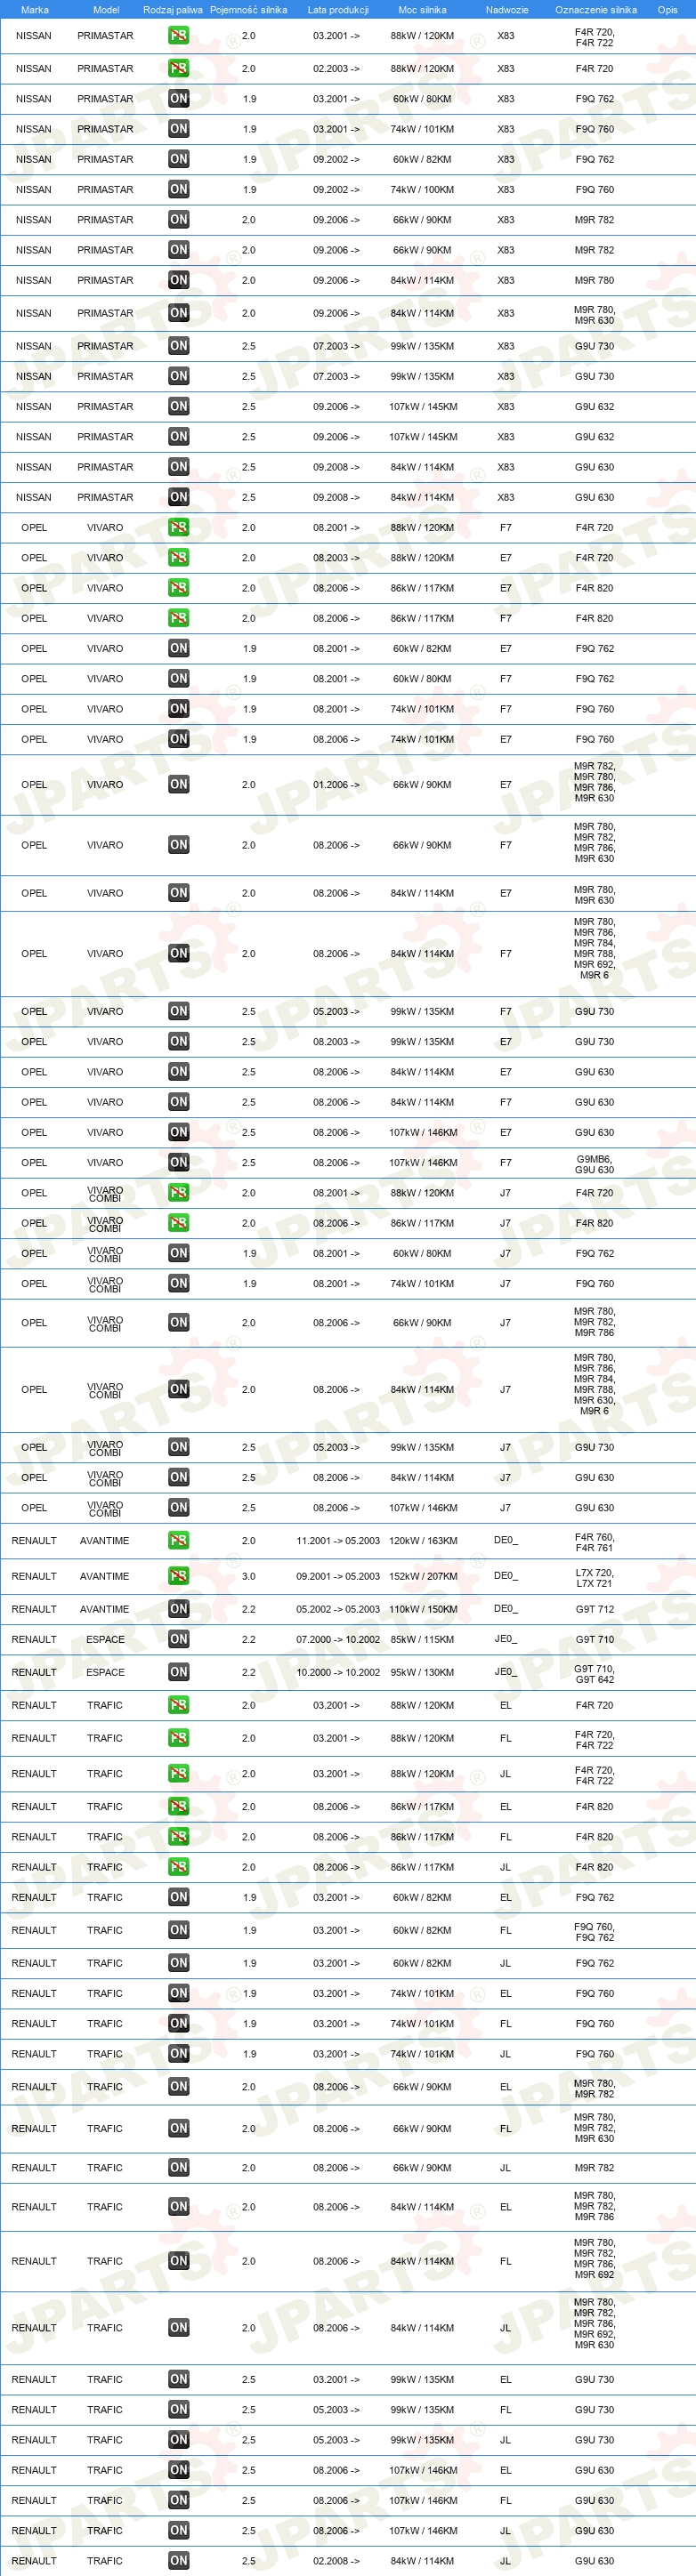Click the Rodzaj paliwa column header
Image resolution: width=696 pixels, height=2576 pixels.
(x=173, y=10)
